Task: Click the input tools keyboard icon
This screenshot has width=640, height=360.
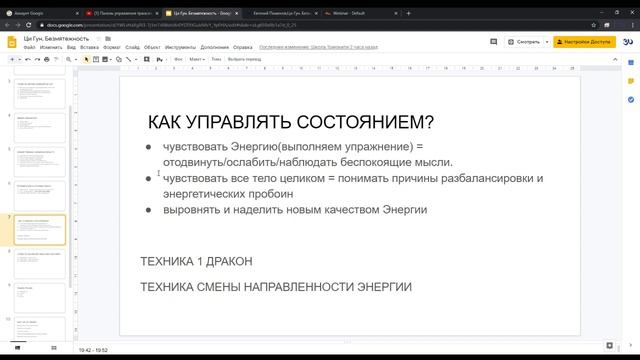Action: [159, 59]
